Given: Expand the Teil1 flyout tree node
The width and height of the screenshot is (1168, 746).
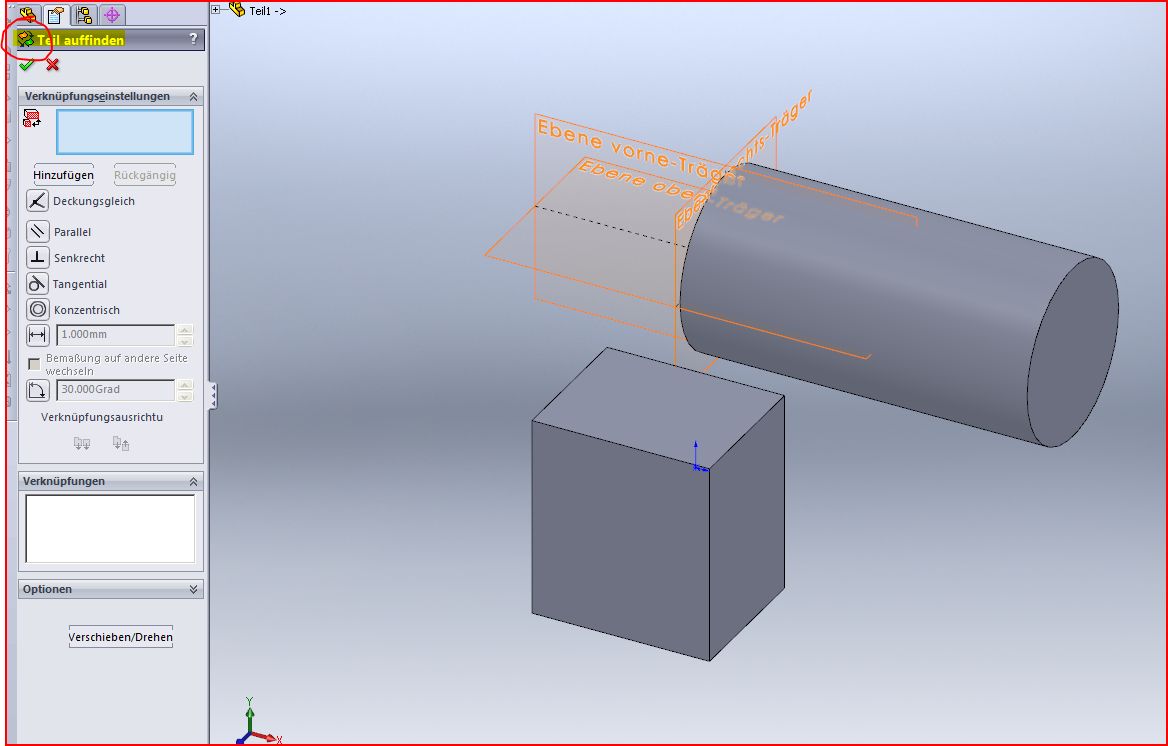Looking at the screenshot, I should click(216, 10).
